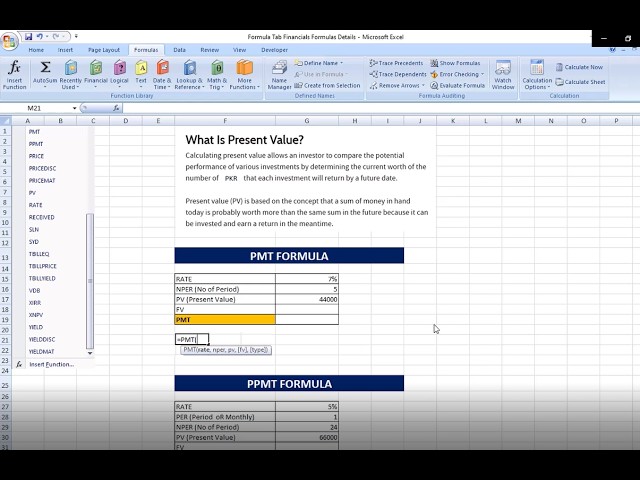Open the Undo history dropdown arrow

point(47,37)
